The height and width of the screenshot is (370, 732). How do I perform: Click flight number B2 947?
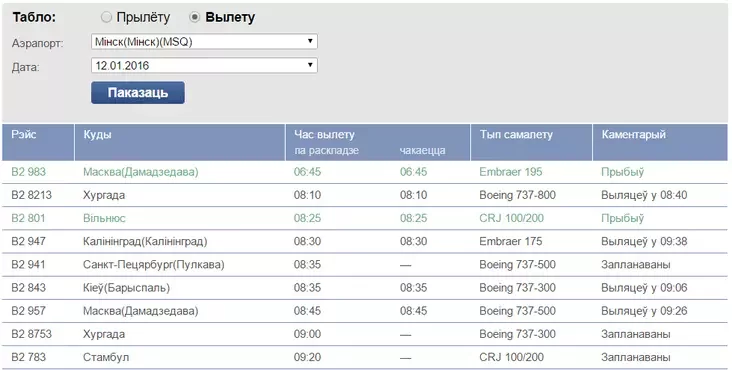[28, 241]
